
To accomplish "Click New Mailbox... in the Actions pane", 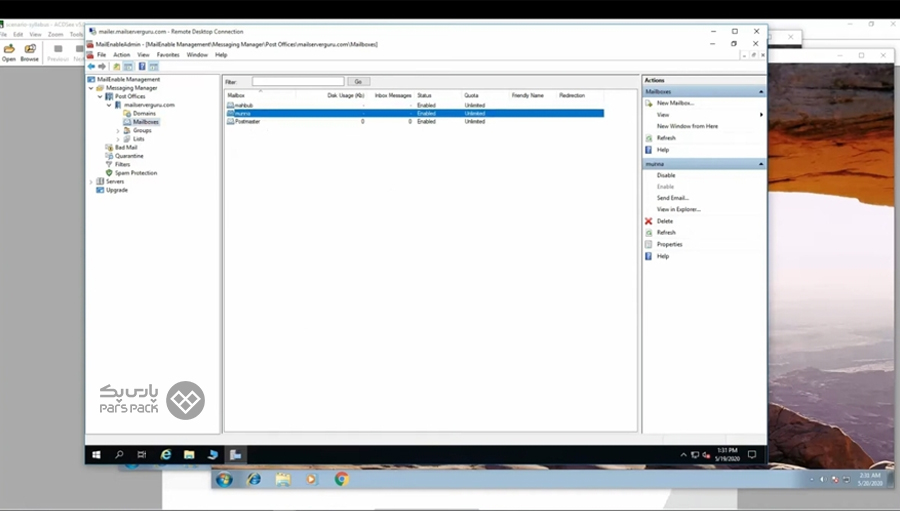I will tap(675, 103).
